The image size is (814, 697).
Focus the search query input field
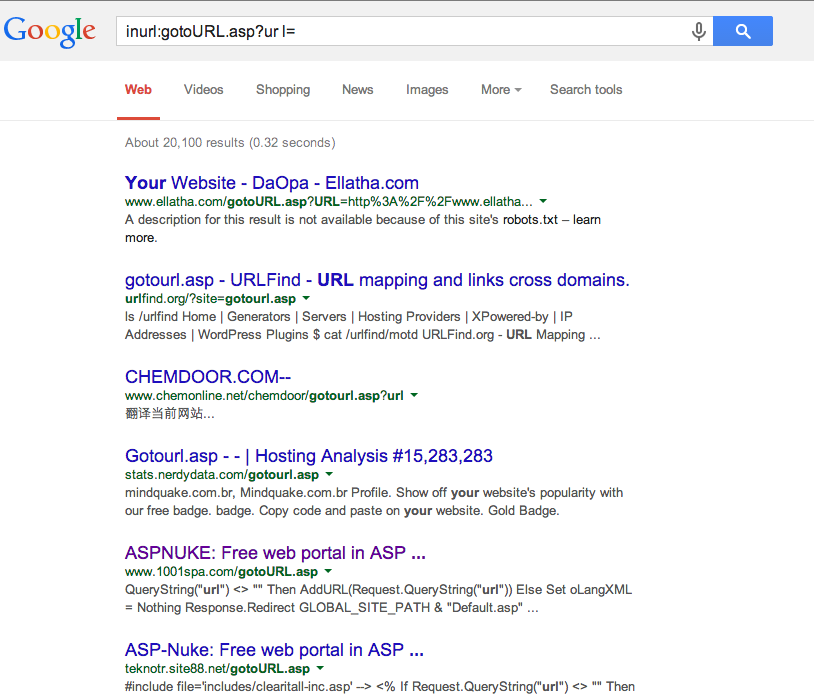click(x=402, y=32)
